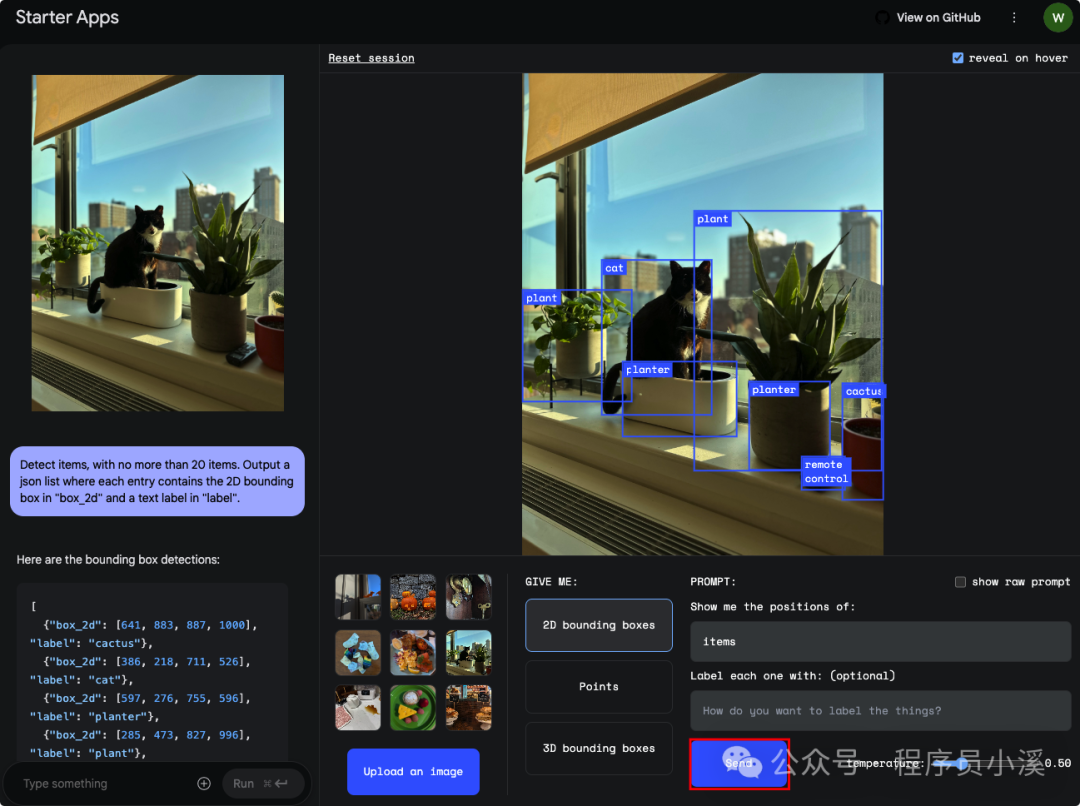Click the items prompt input field
The height and width of the screenshot is (806, 1080).
880,641
